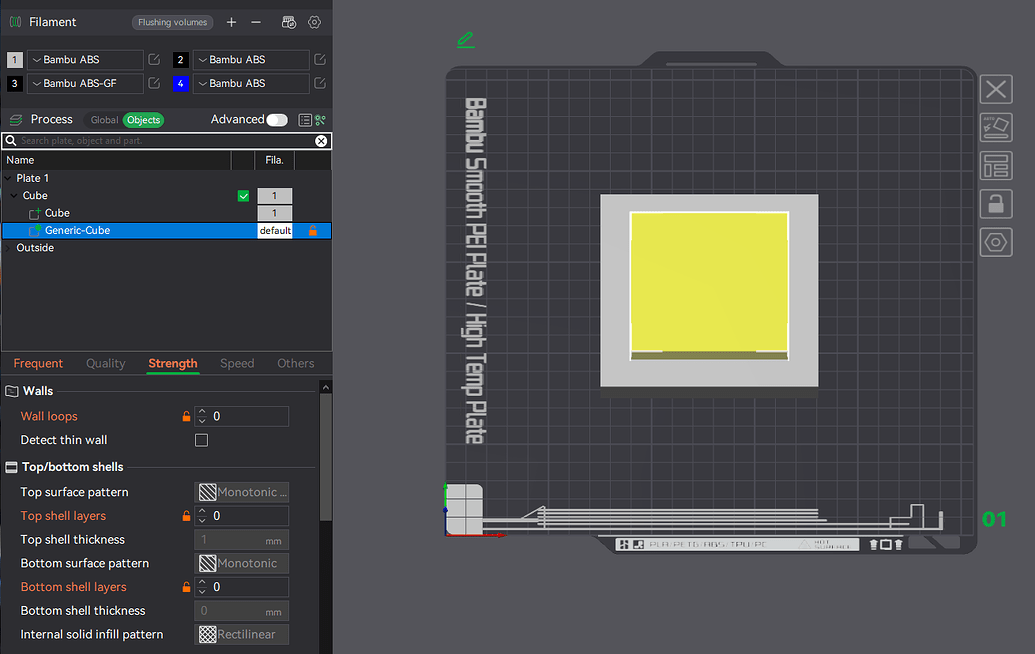Open AMS filament sync icon
This screenshot has height=654, width=1035.
pyautogui.click(x=288, y=22)
